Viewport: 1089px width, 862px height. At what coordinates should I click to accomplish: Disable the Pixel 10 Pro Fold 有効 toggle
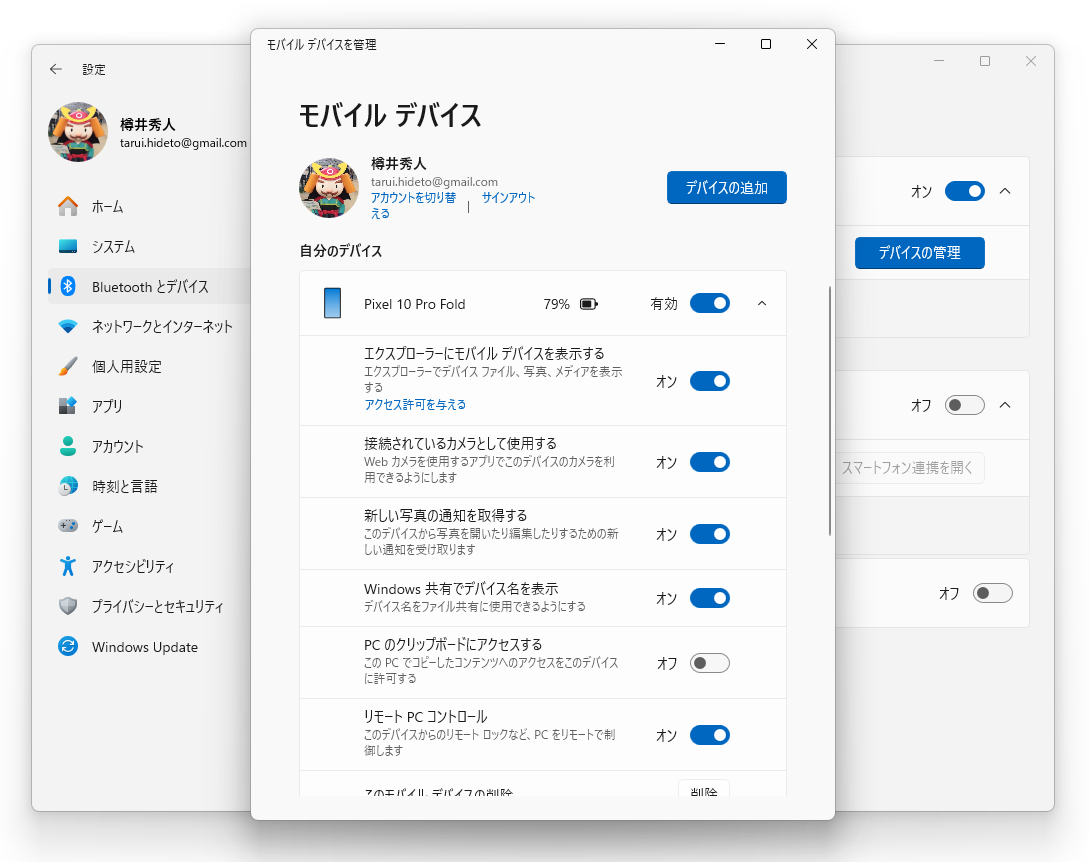tap(710, 304)
